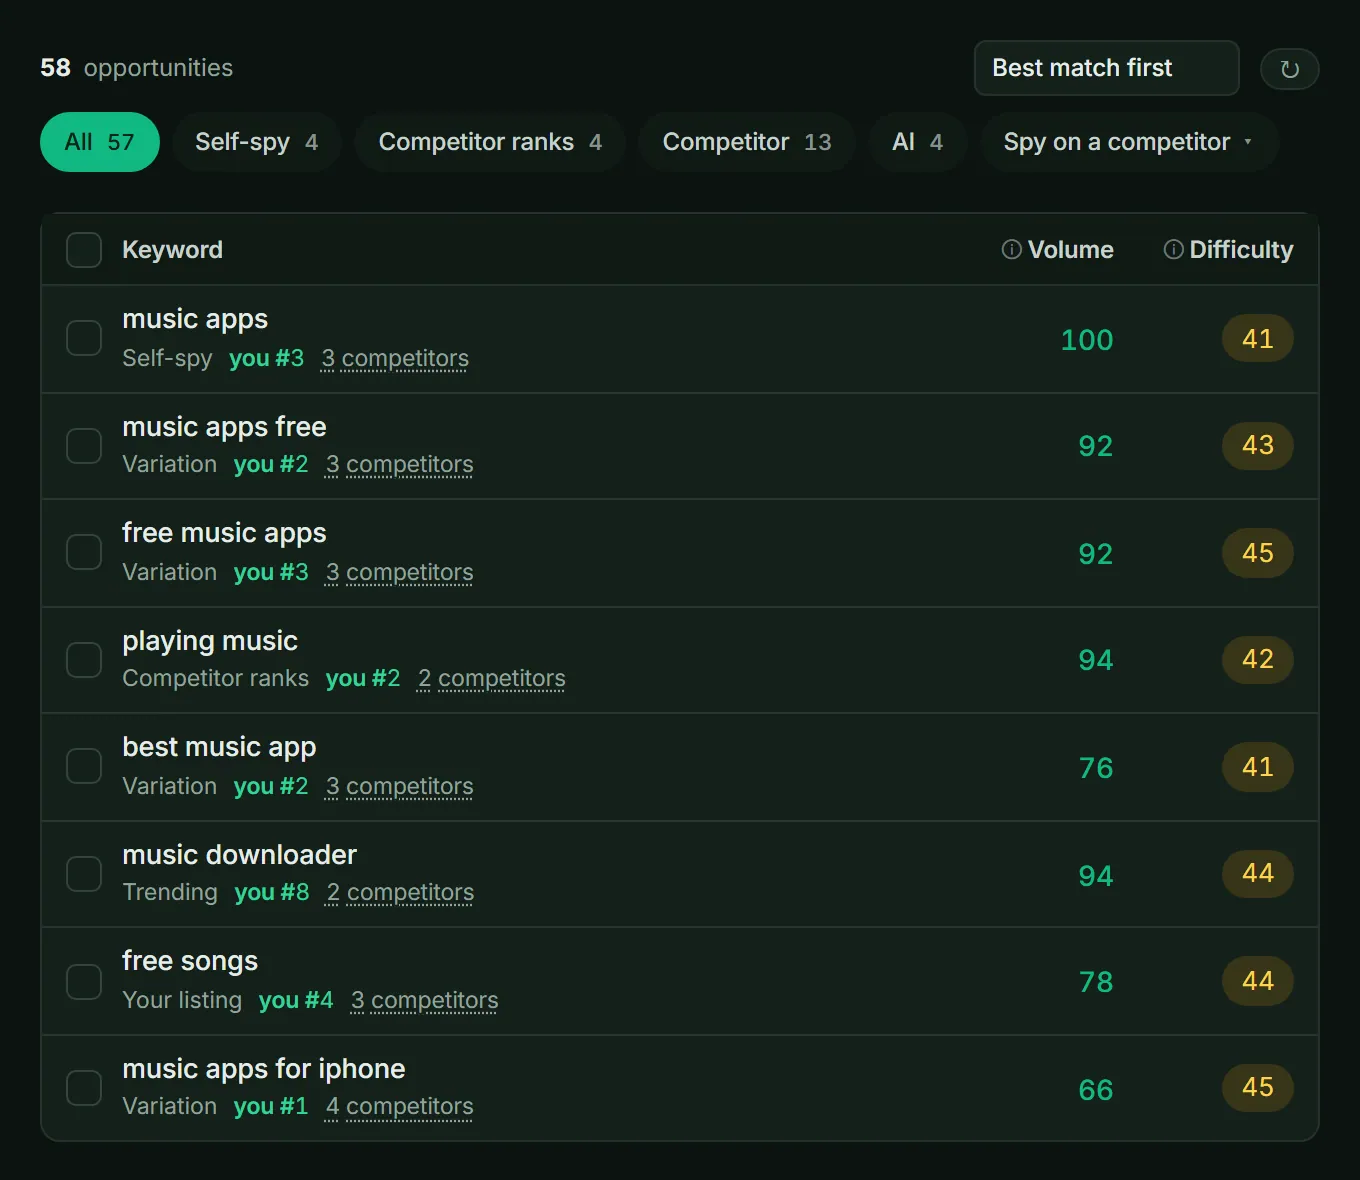This screenshot has height=1180, width=1360.
Task: Tick the playing music checkbox
Action: point(84,660)
